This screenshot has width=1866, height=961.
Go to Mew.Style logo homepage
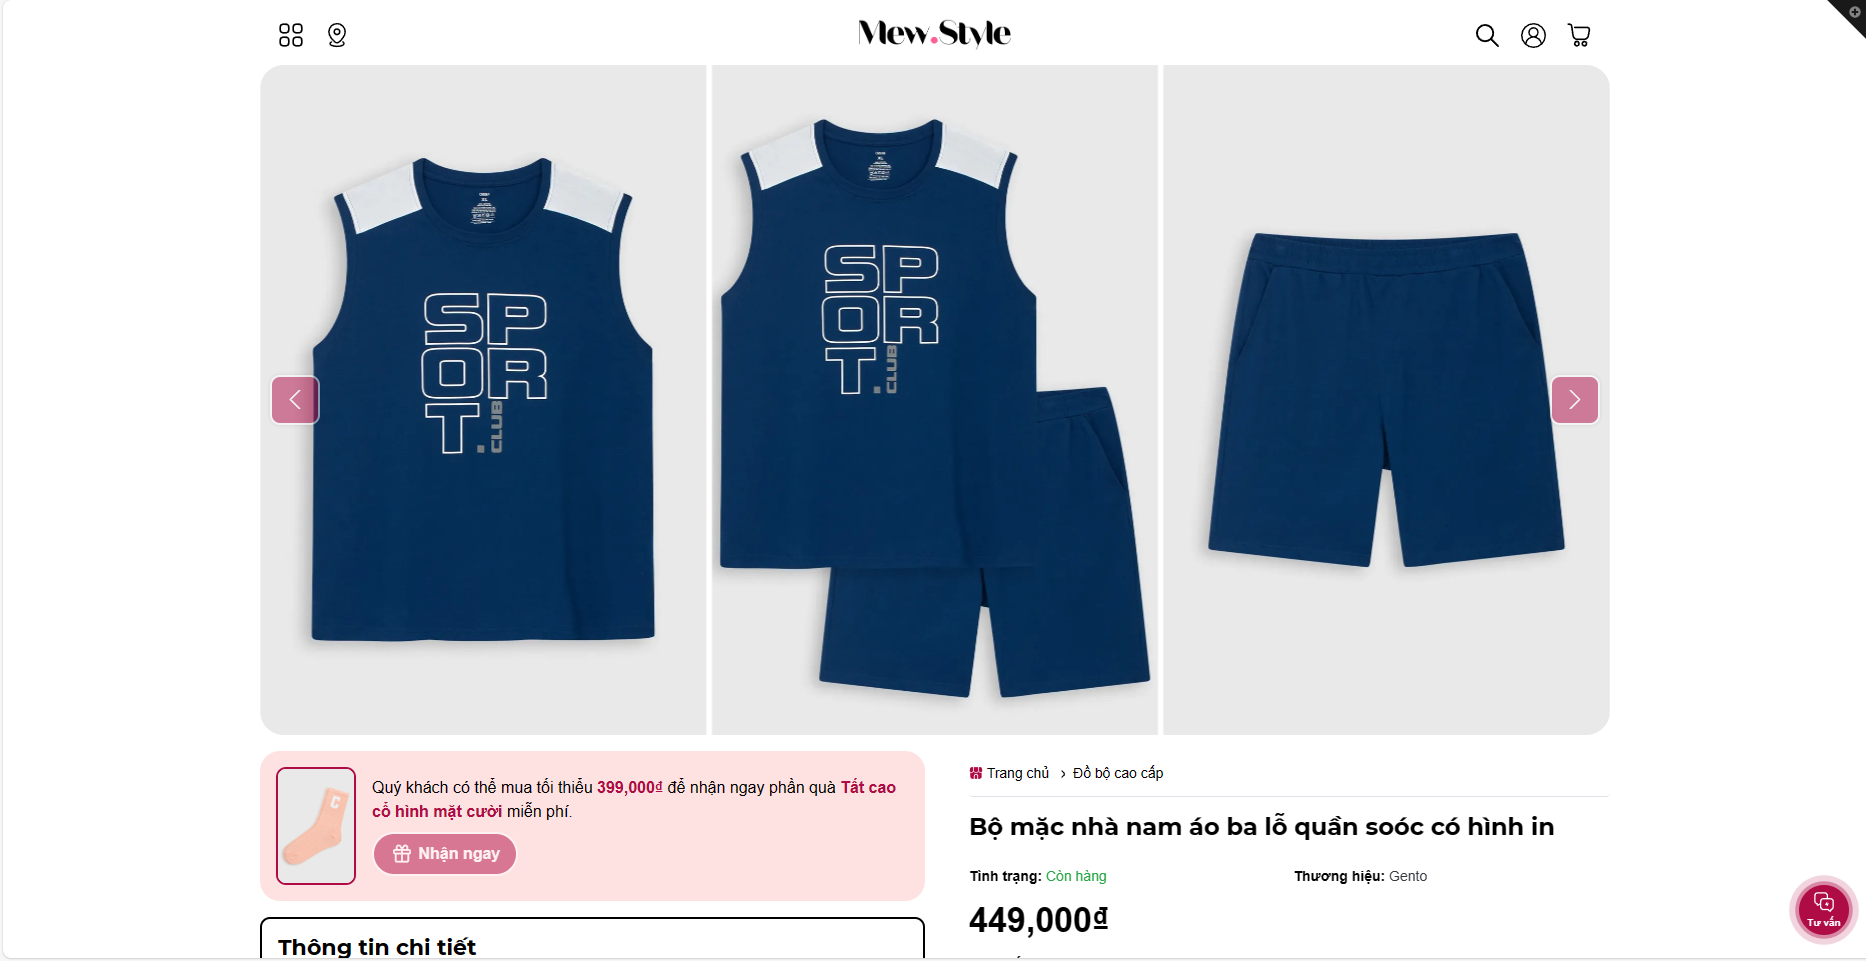coord(934,34)
